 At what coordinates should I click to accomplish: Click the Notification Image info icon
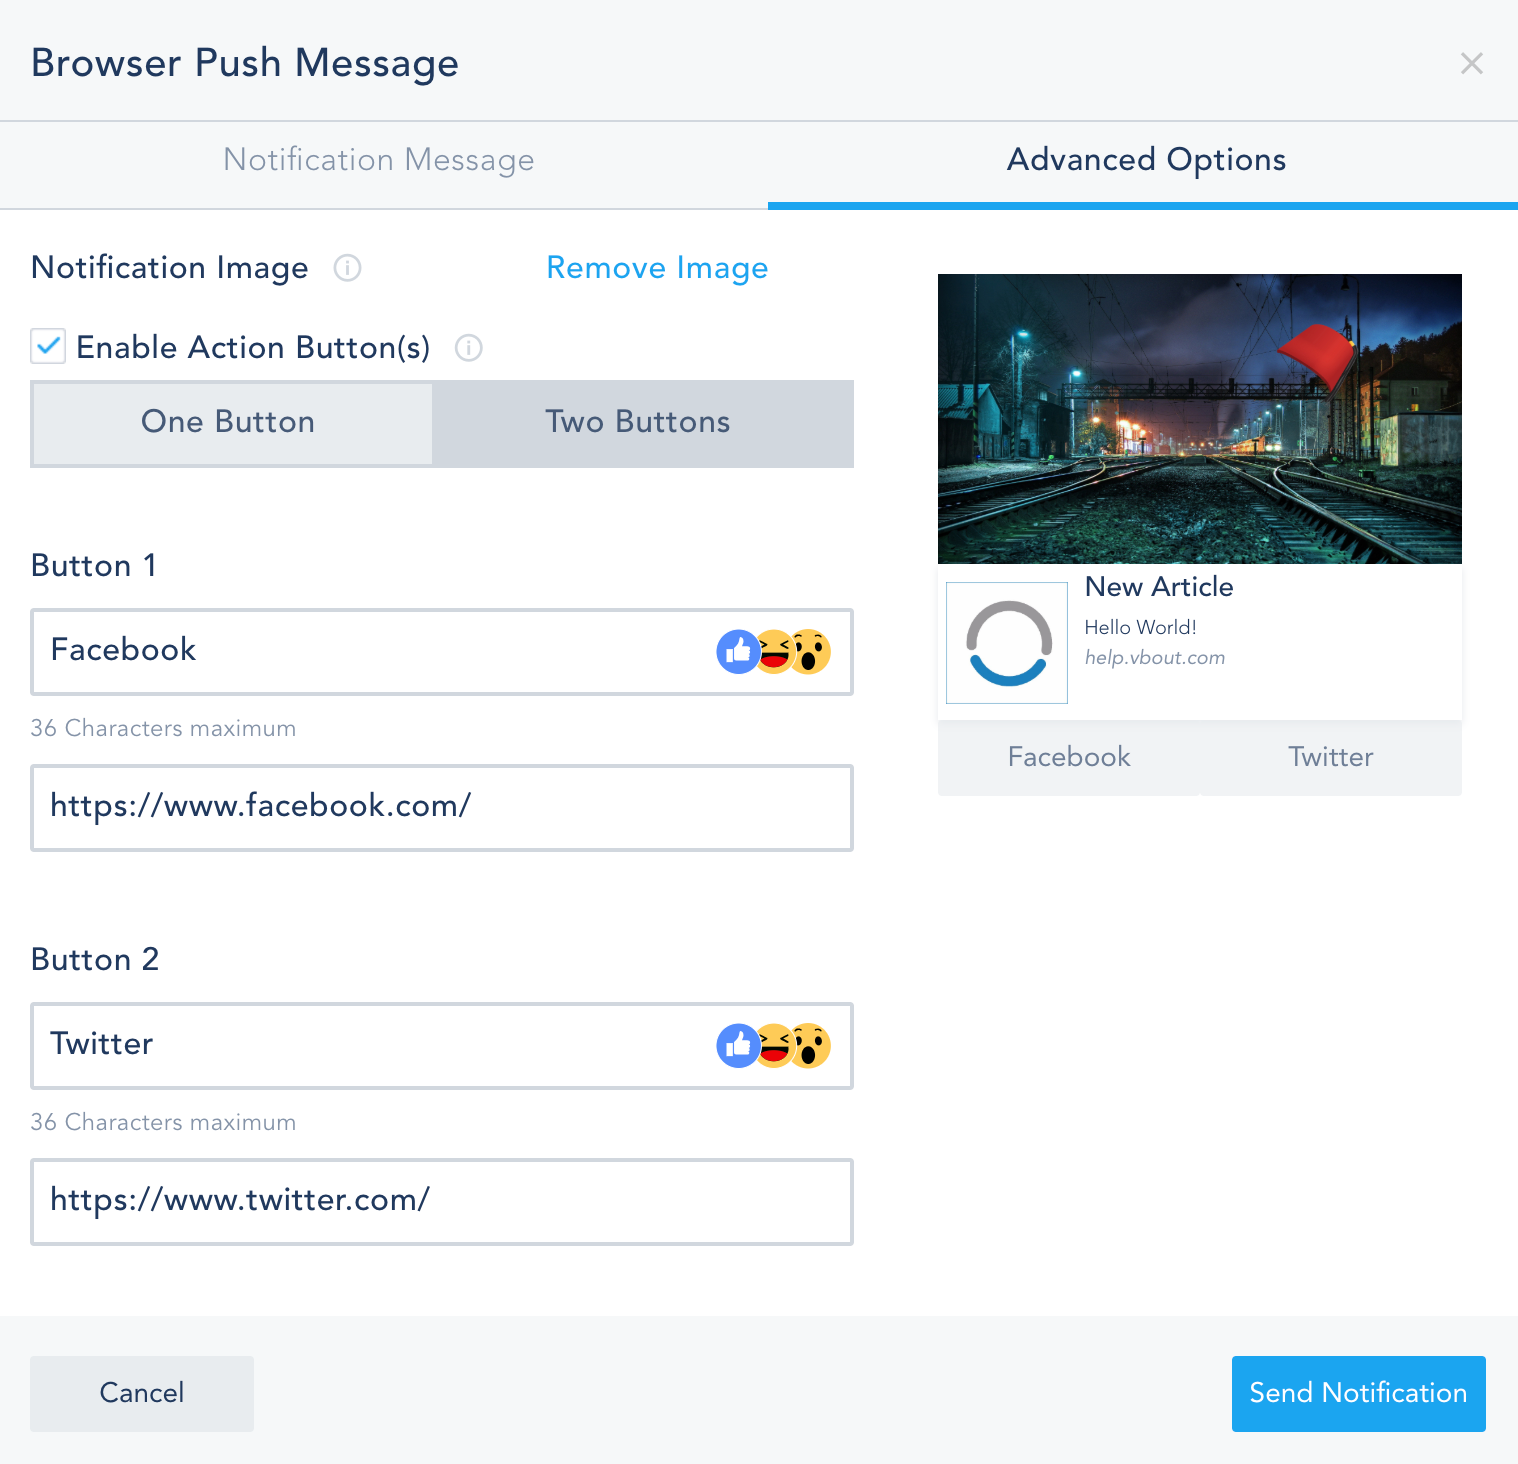pos(347,268)
